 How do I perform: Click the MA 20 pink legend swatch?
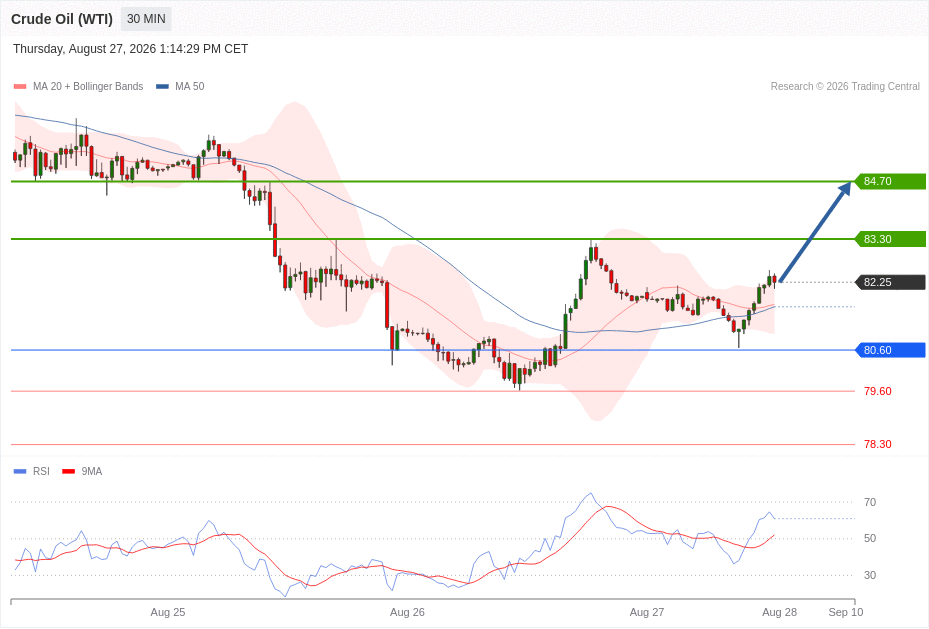(x=20, y=86)
